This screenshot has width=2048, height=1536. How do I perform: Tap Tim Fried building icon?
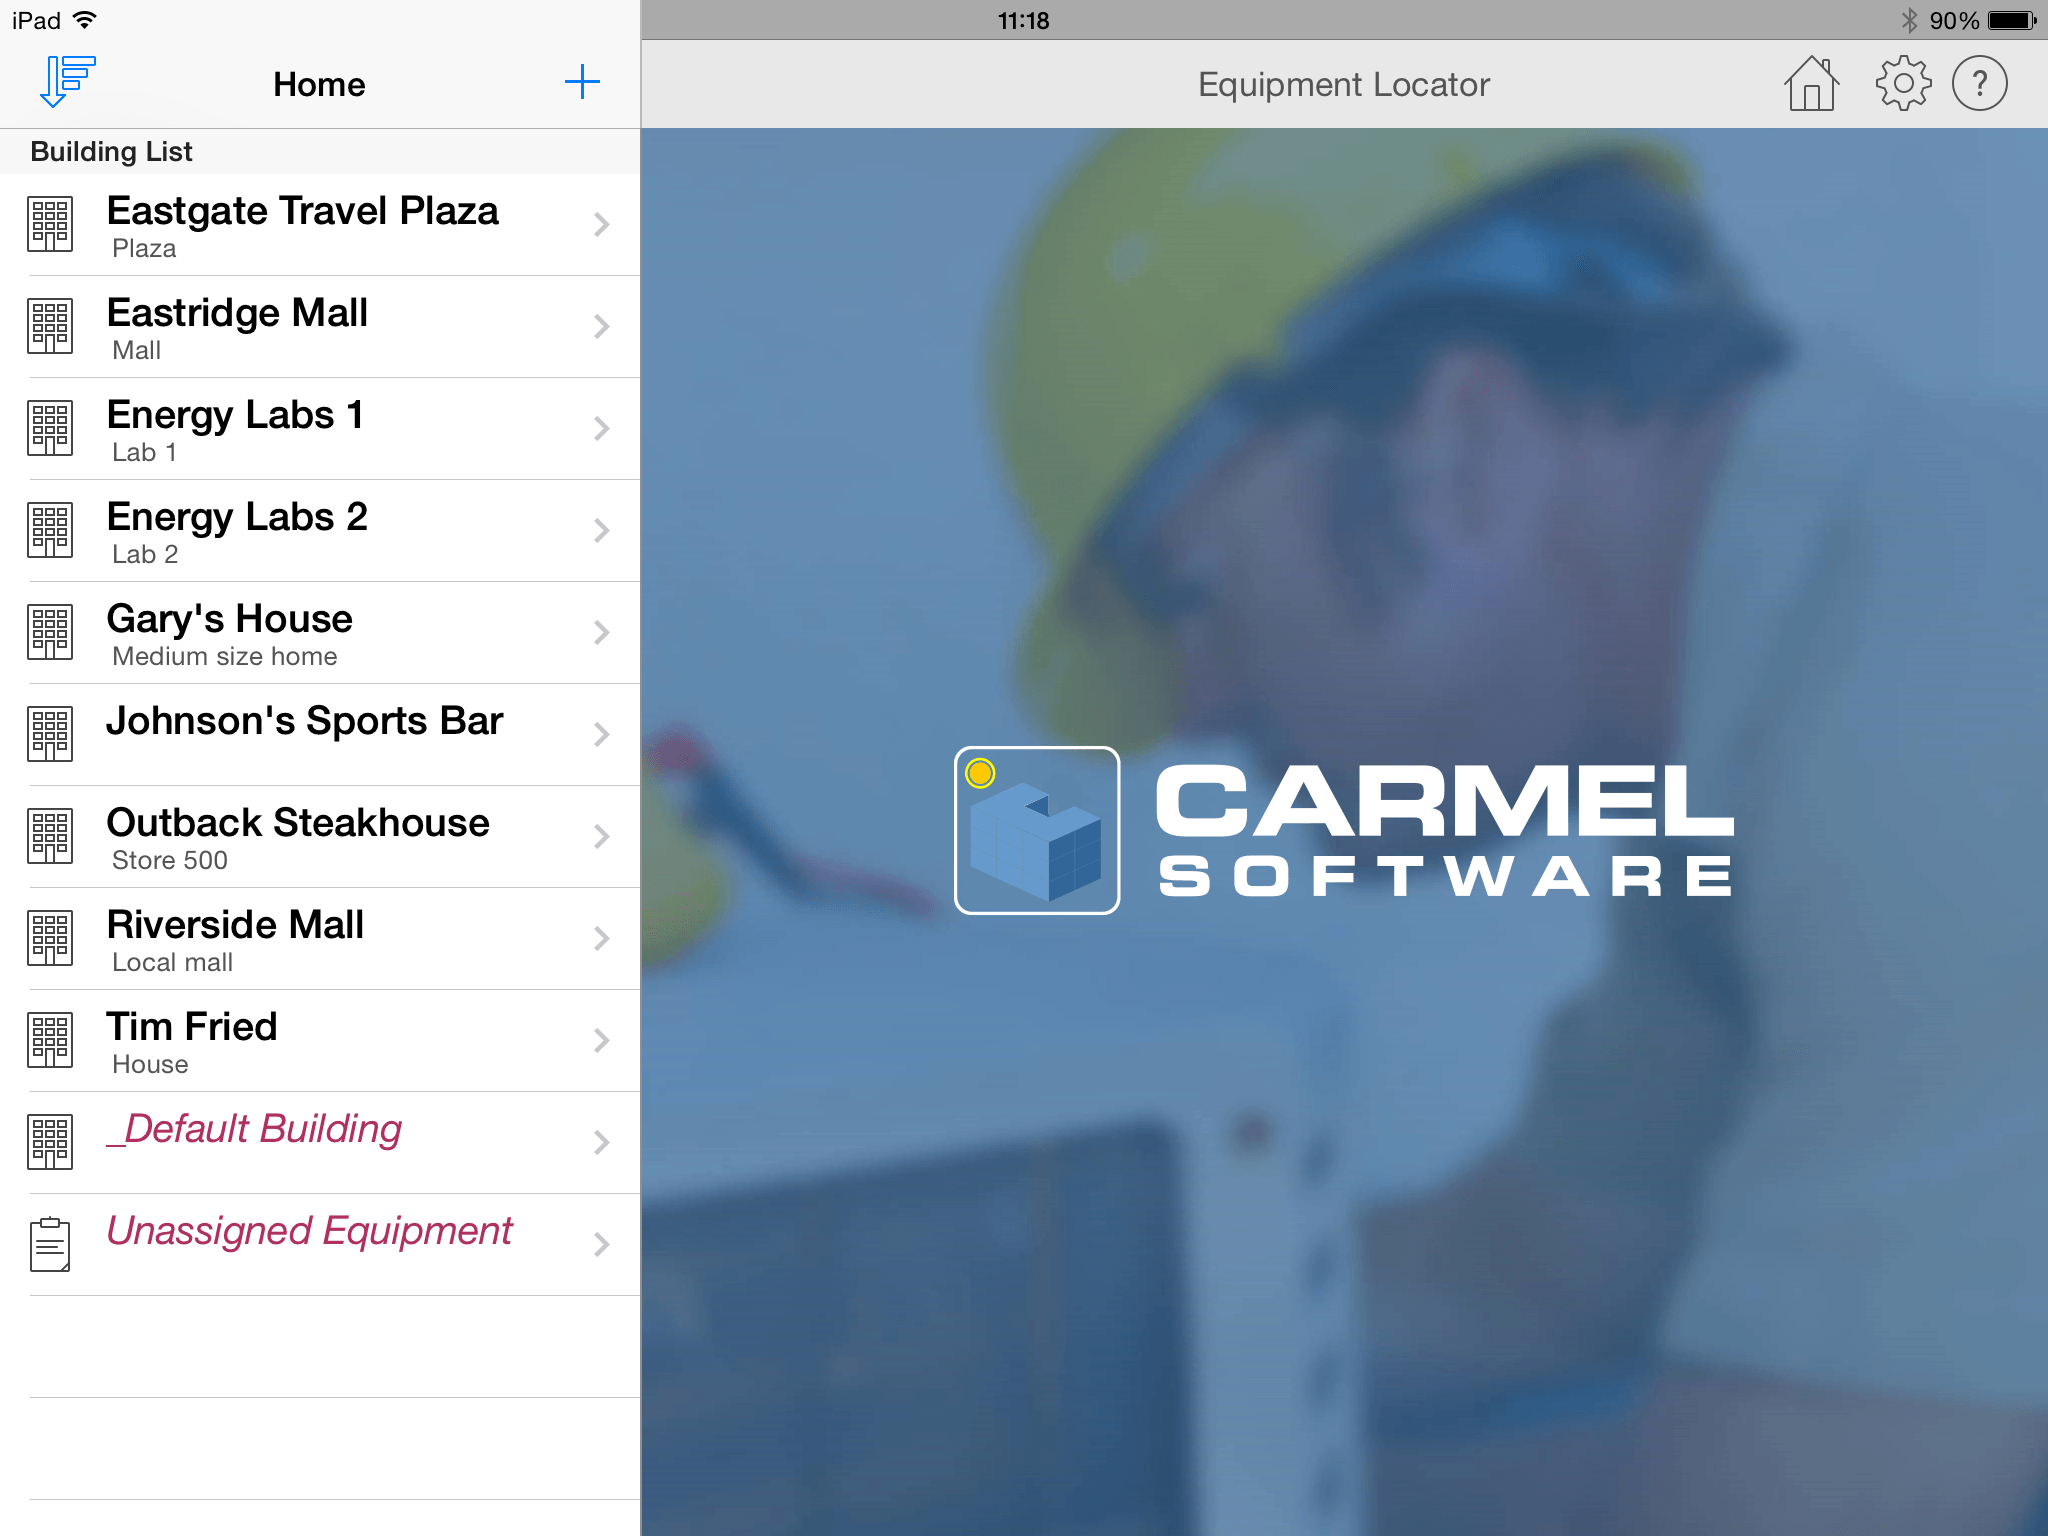[50, 1040]
